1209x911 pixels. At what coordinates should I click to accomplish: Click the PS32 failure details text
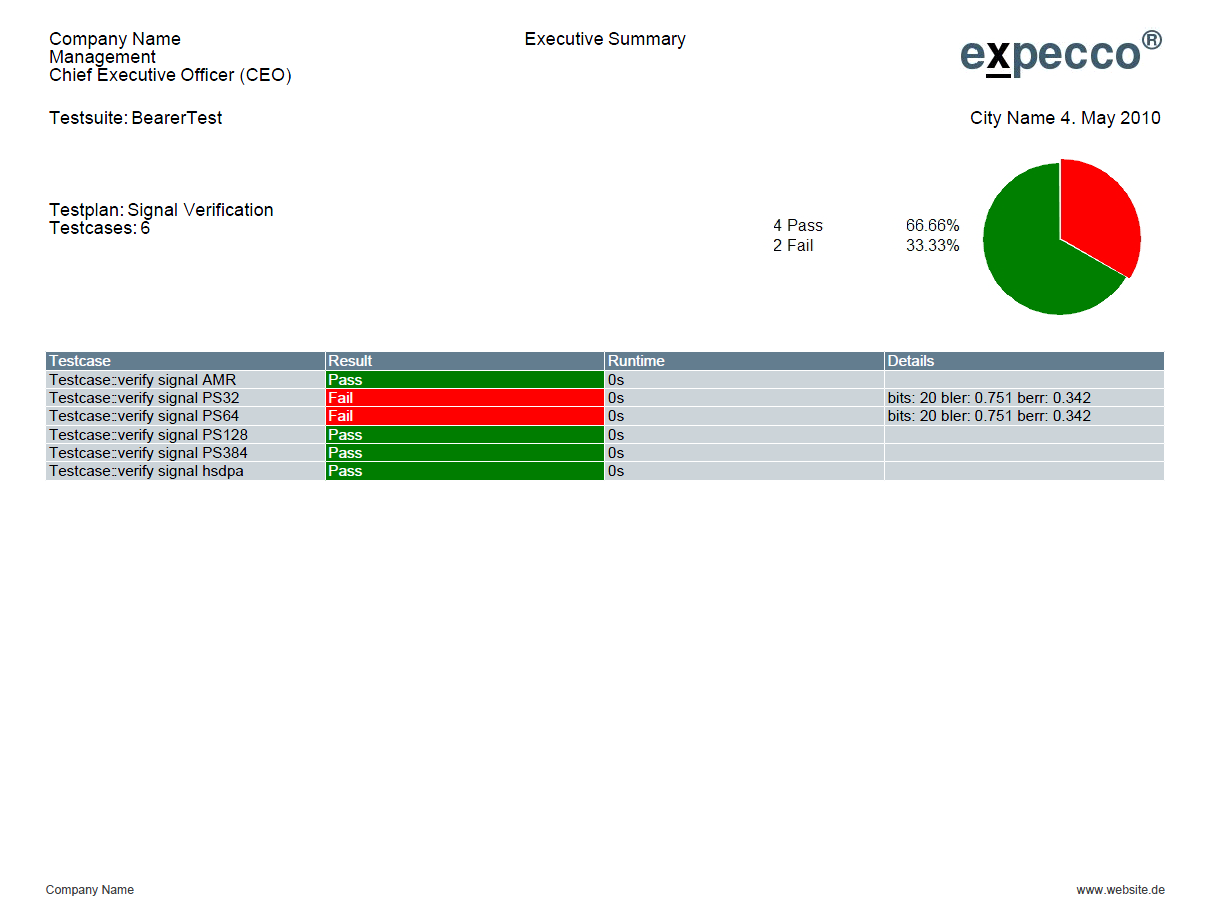pos(989,398)
